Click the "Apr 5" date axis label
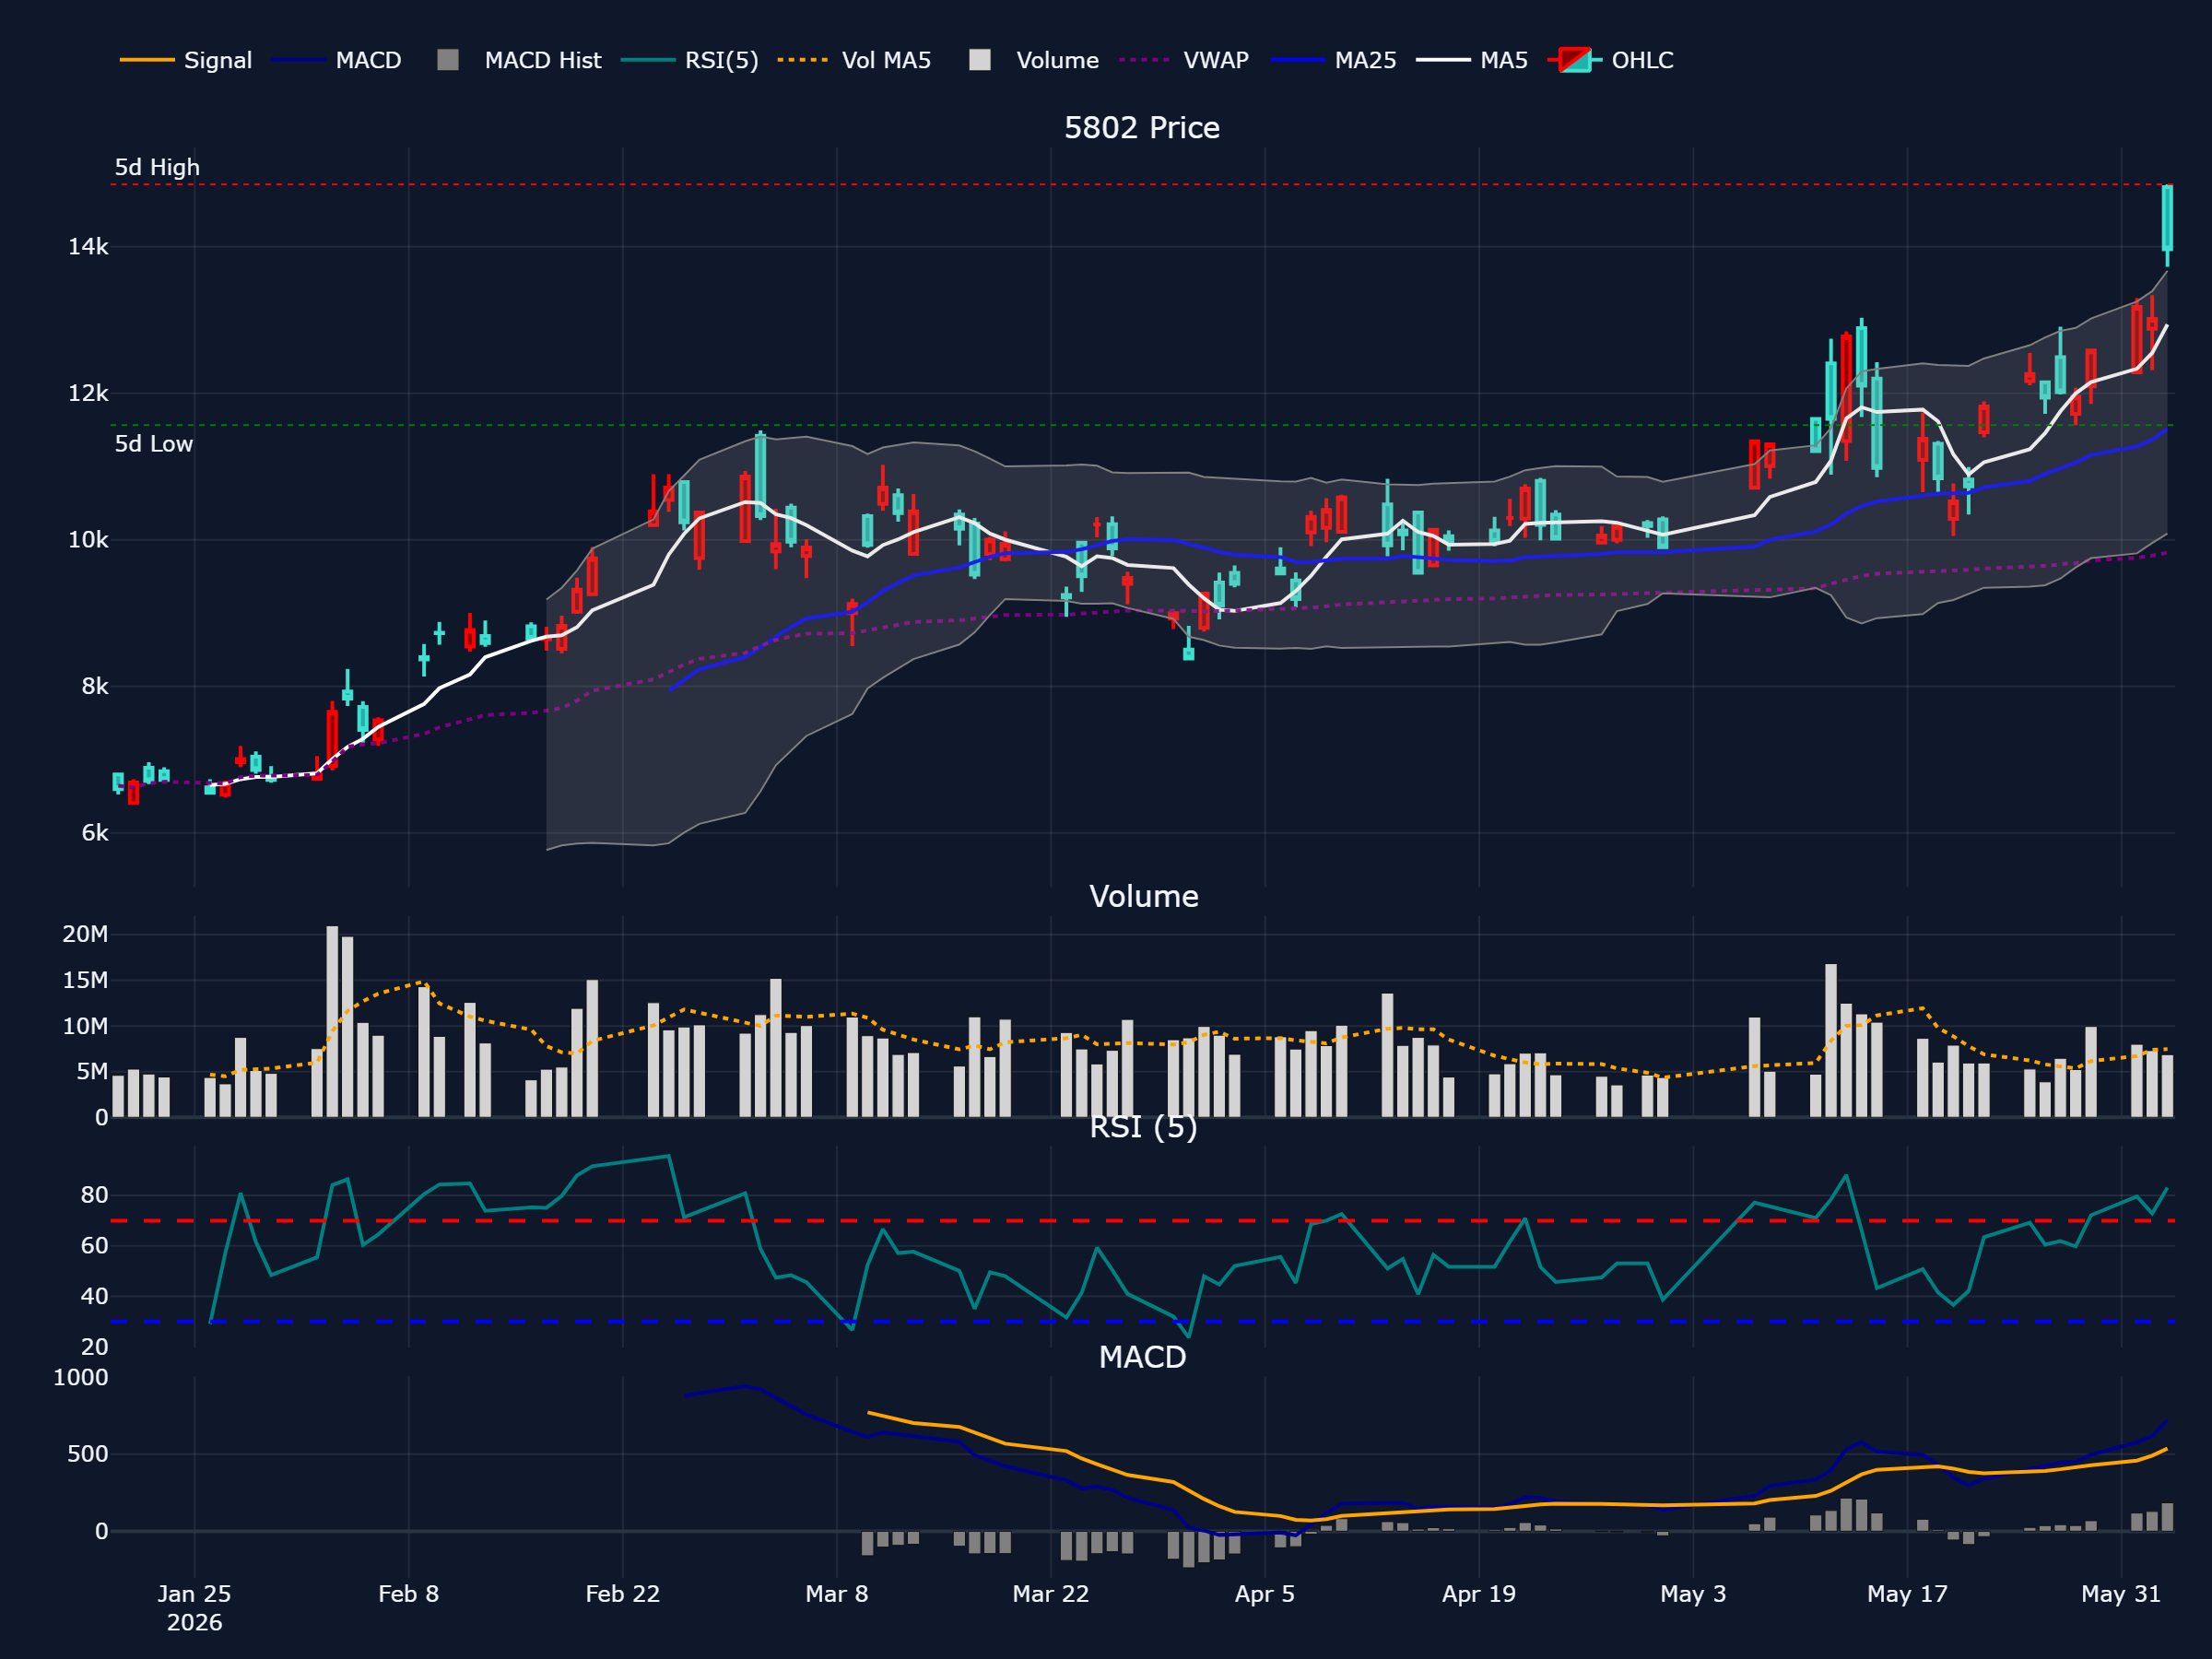 1265,1594
